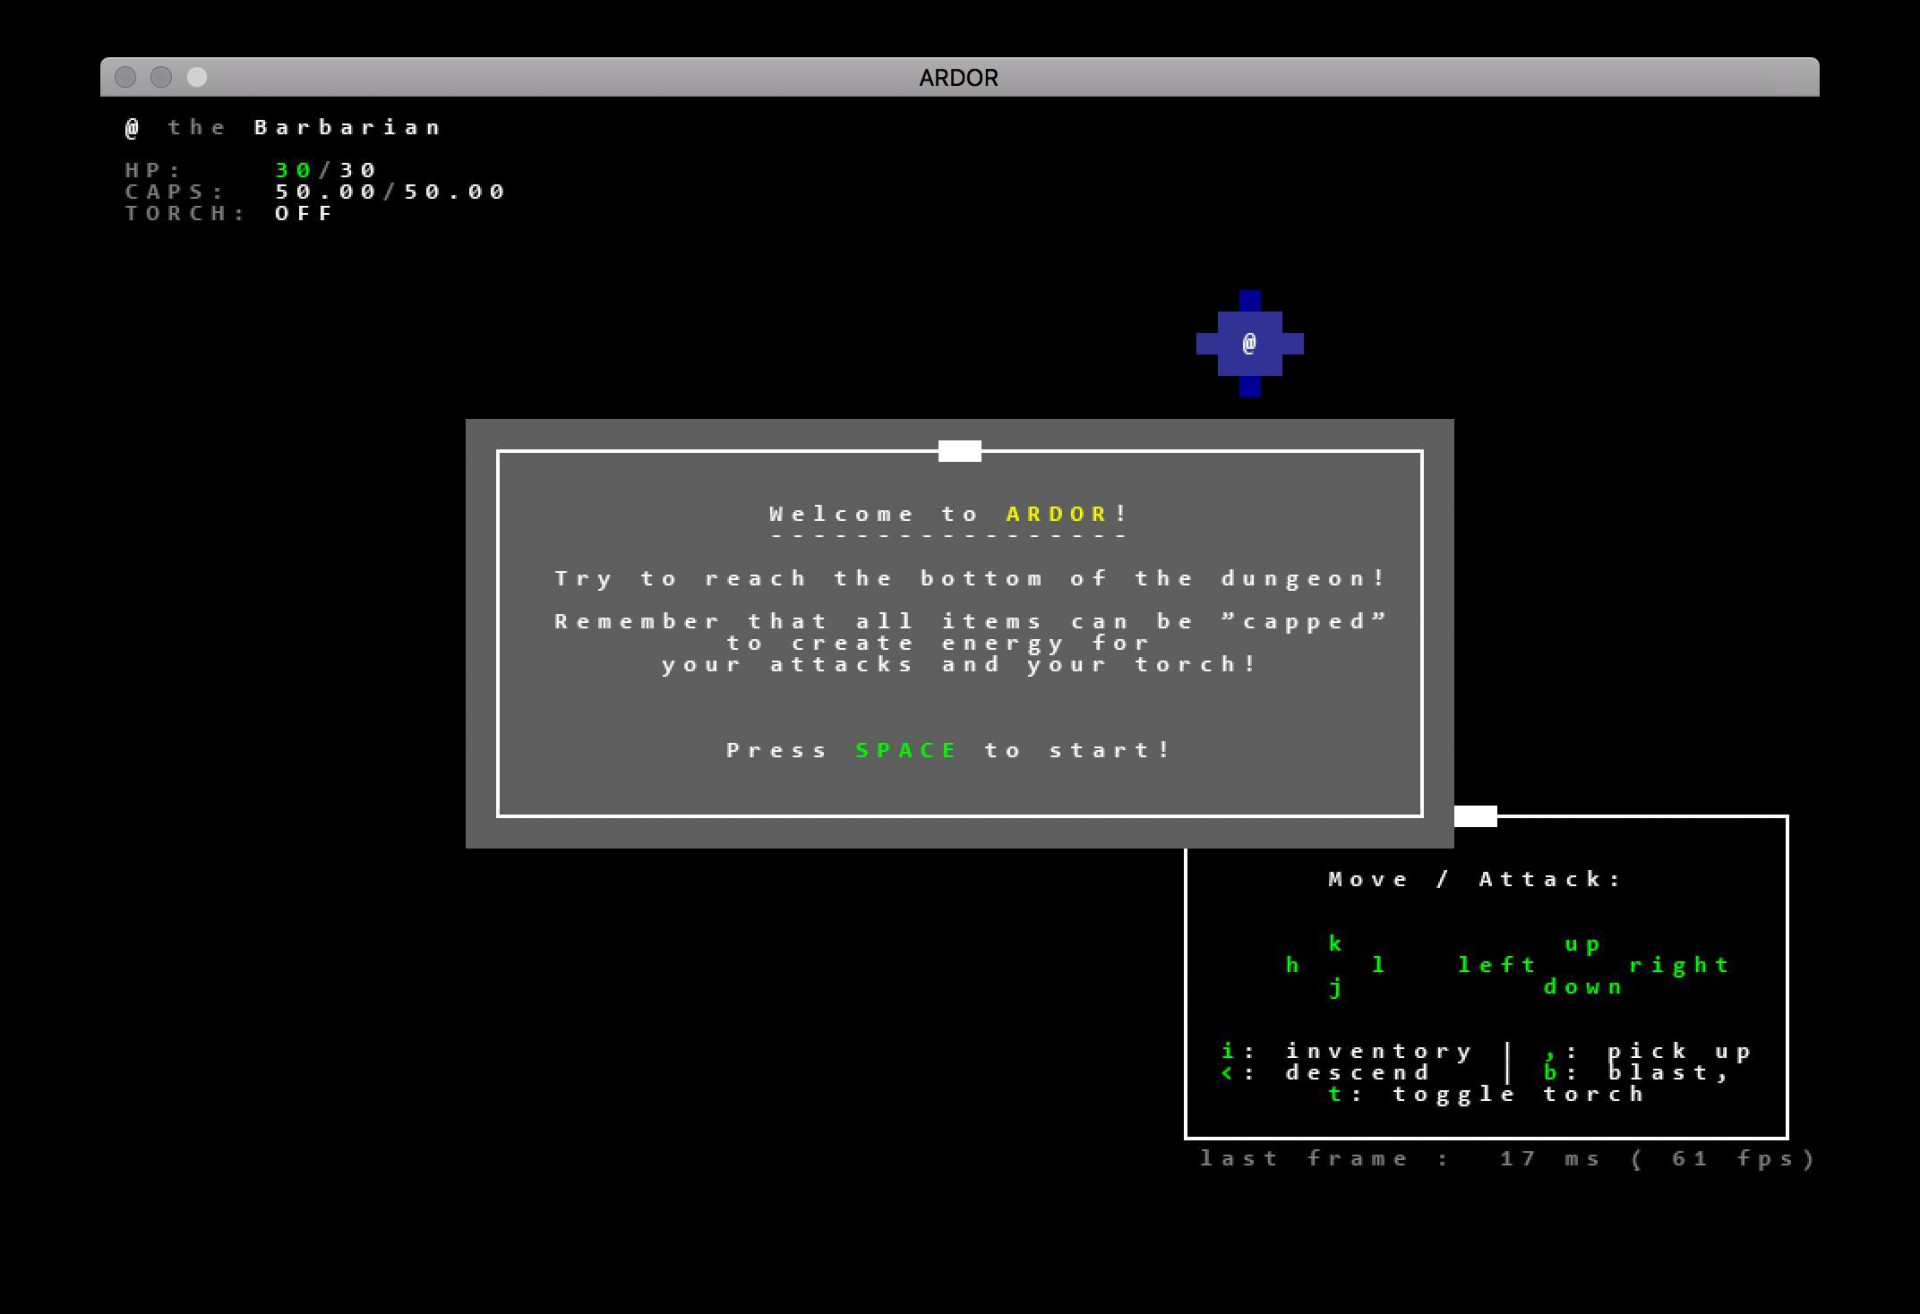
Task: Click the yellow ARDOR title word
Action: tap(1057, 514)
